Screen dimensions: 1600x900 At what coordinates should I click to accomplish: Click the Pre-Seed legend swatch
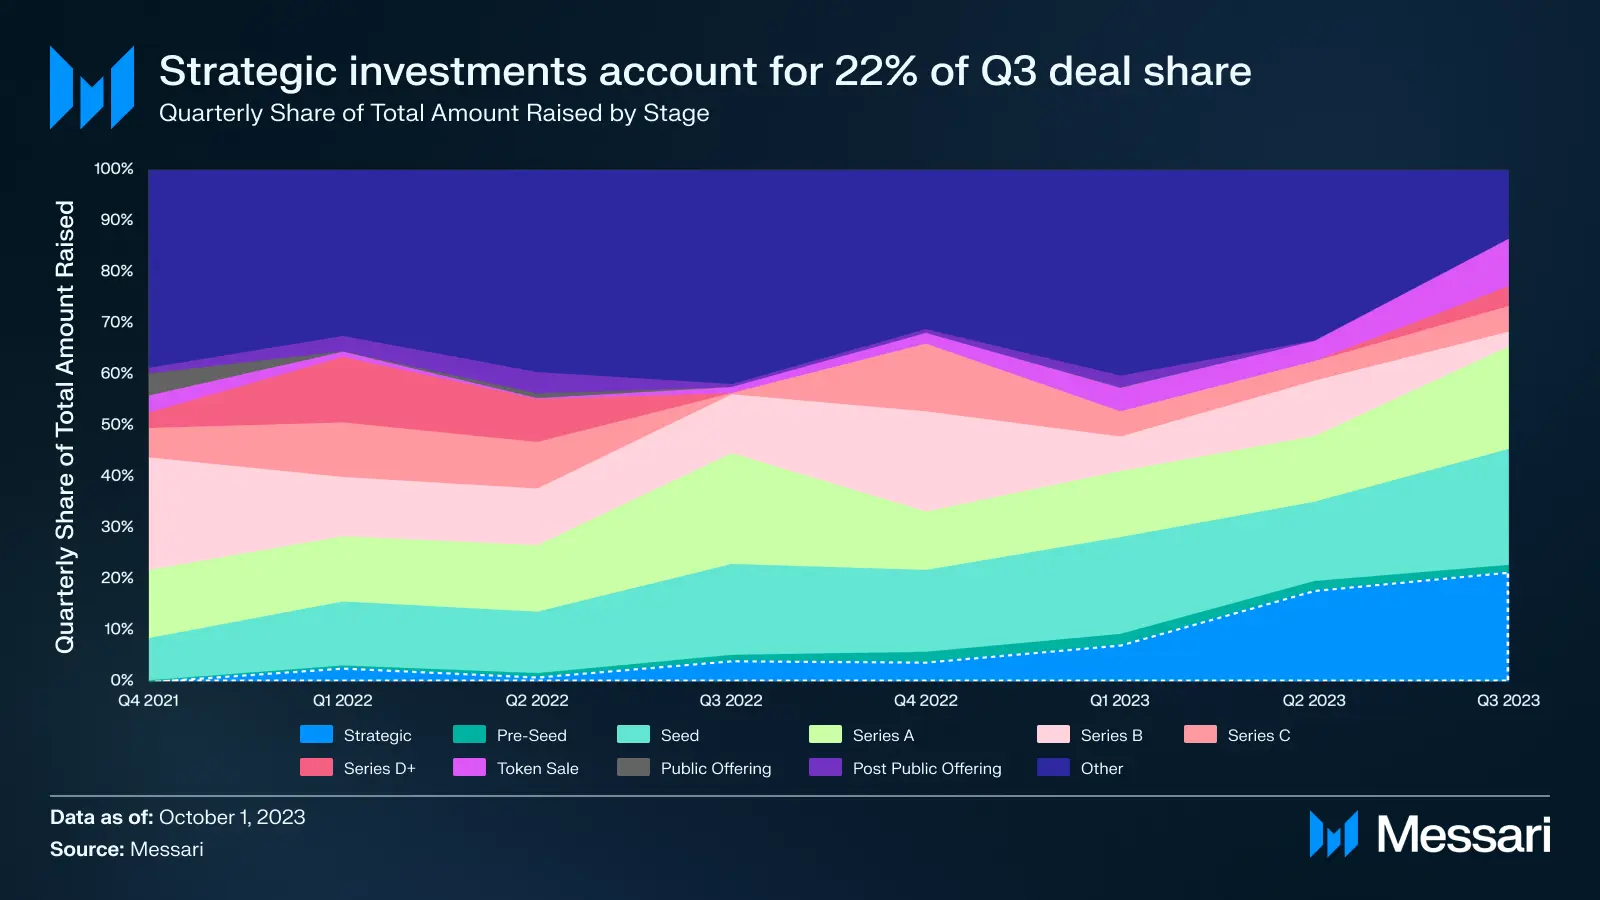[469, 735]
